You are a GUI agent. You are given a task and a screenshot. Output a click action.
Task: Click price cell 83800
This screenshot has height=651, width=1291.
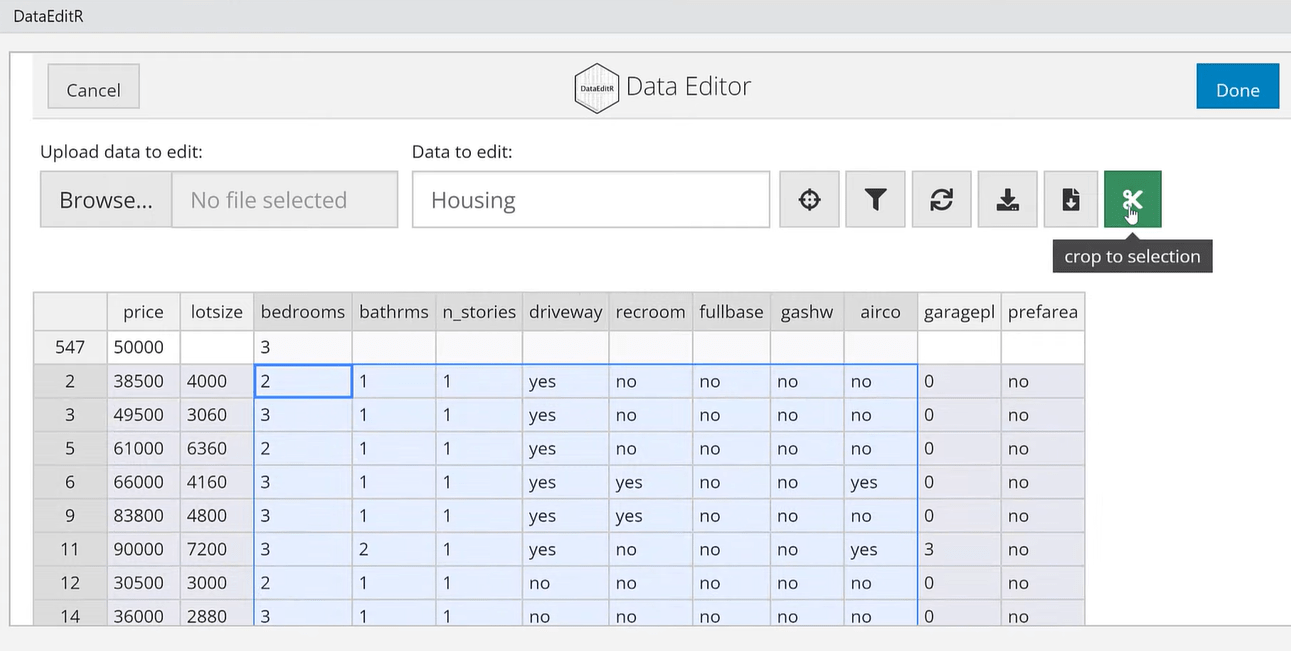(x=144, y=516)
